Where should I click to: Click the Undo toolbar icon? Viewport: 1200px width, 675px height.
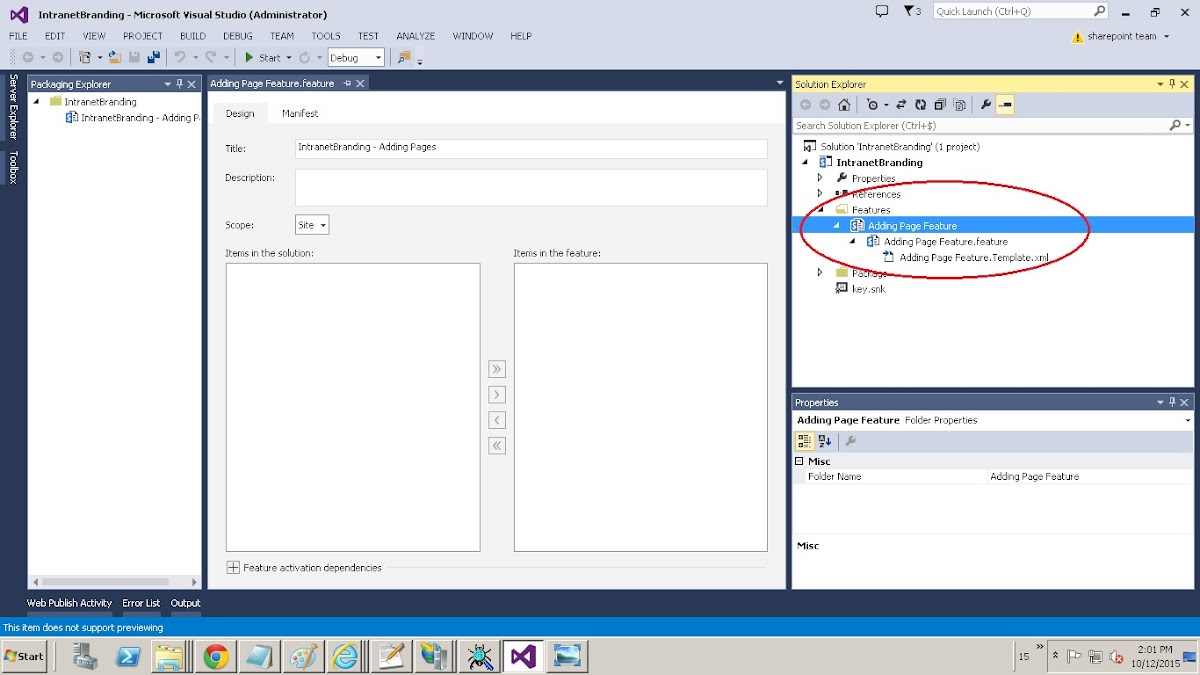(x=179, y=58)
